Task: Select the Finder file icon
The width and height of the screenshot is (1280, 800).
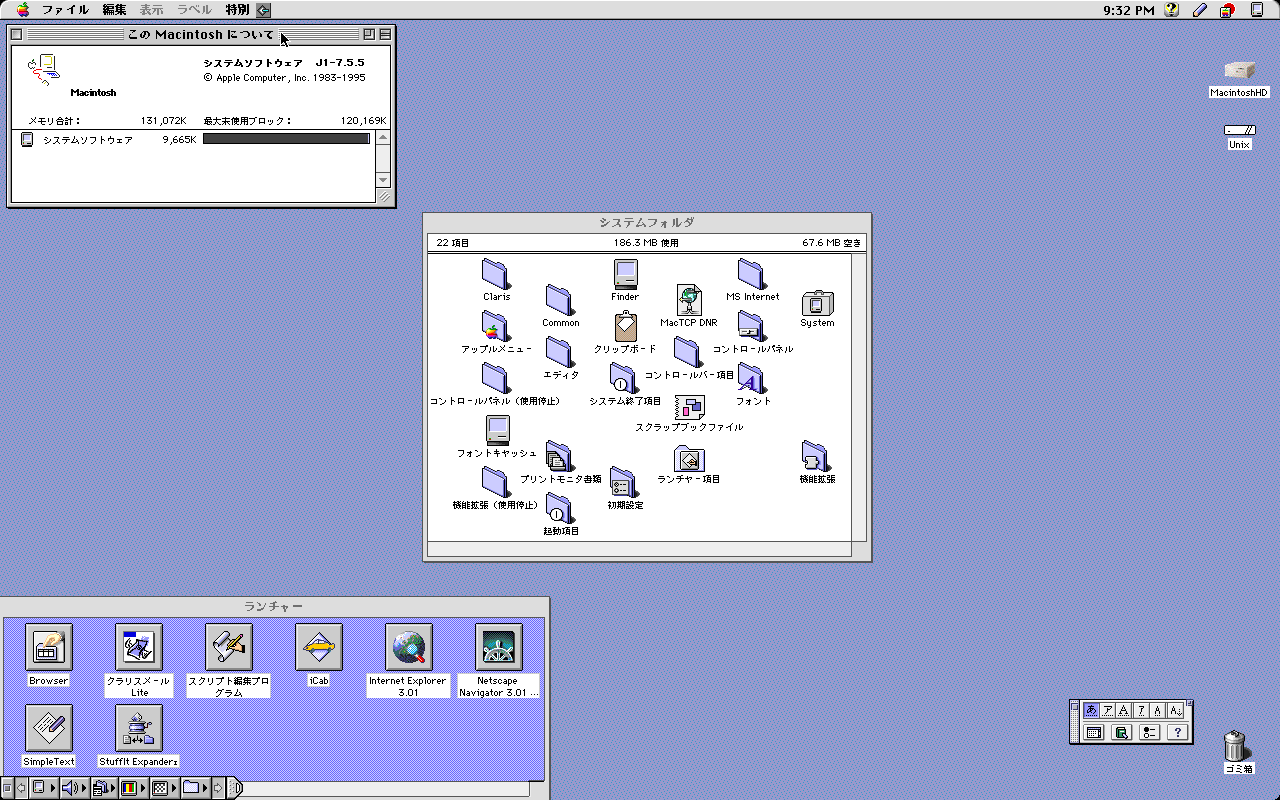Action: pos(625,274)
